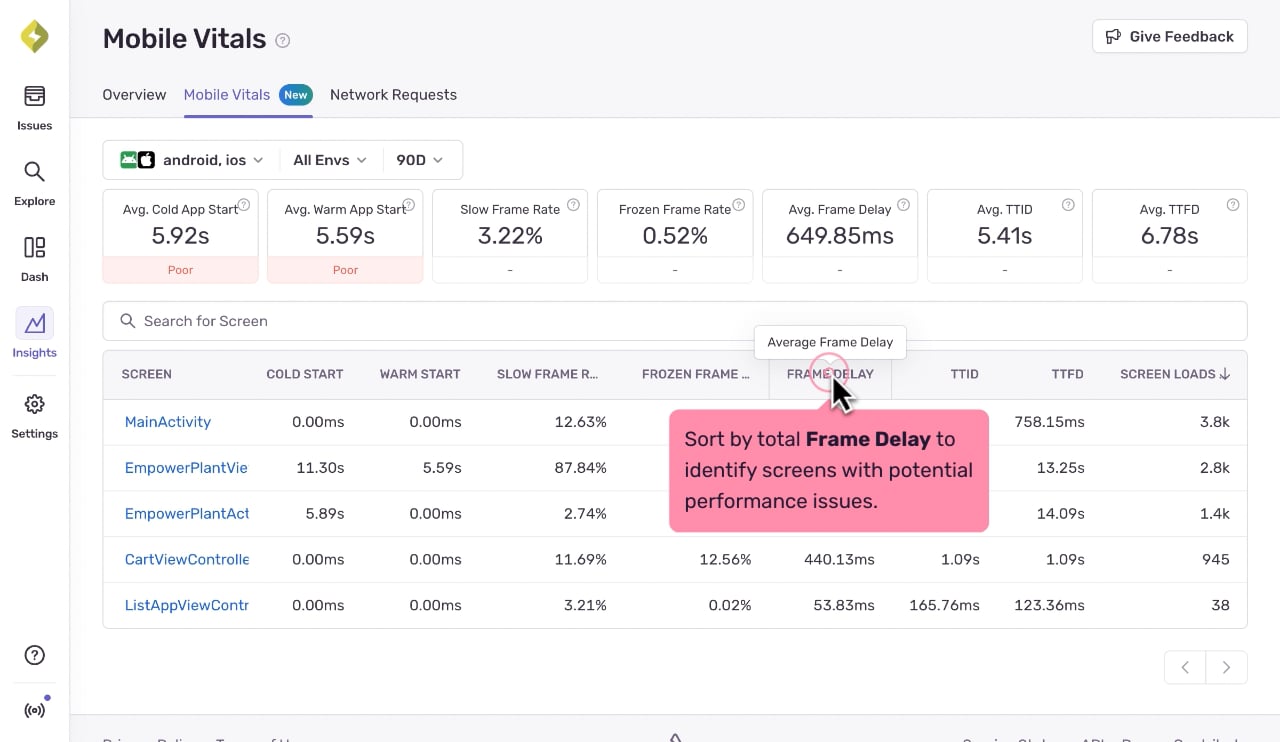
Task: Click help icon next to Mobile Vitals title
Action: [x=283, y=40]
